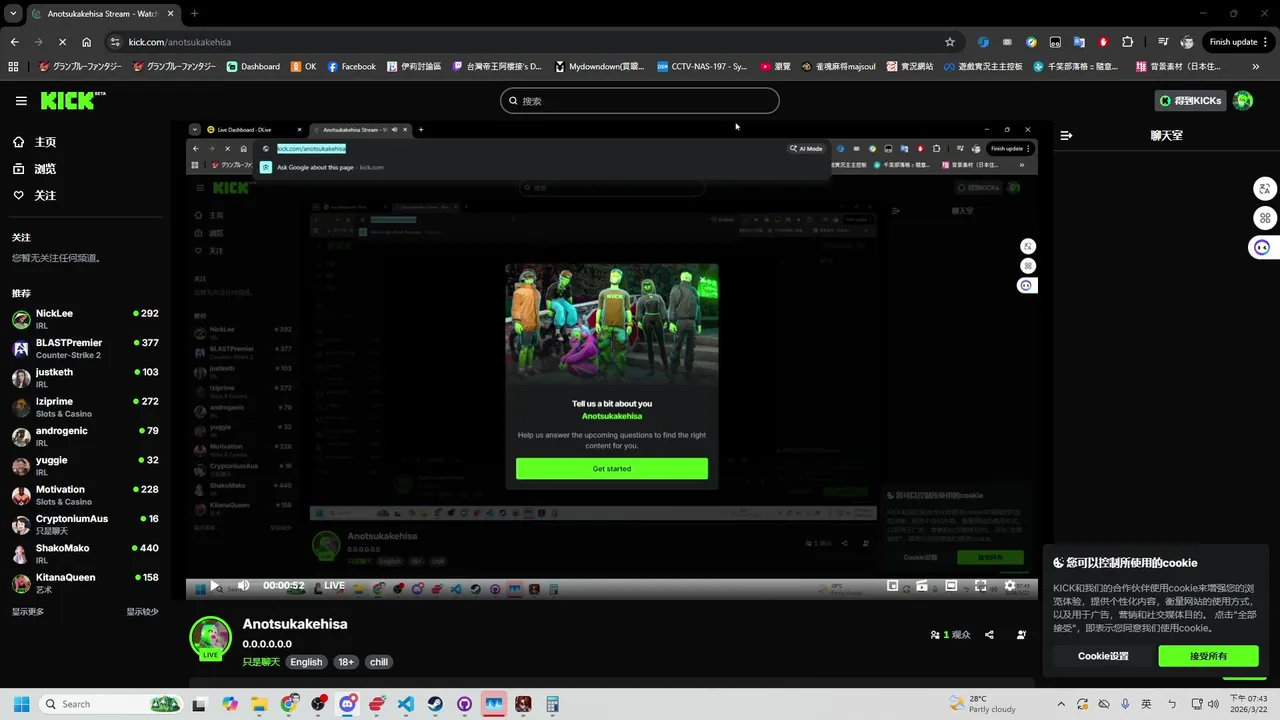Open ShakoMako recommended channel
The height and width of the screenshot is (720, 1280).
point(85,554)
